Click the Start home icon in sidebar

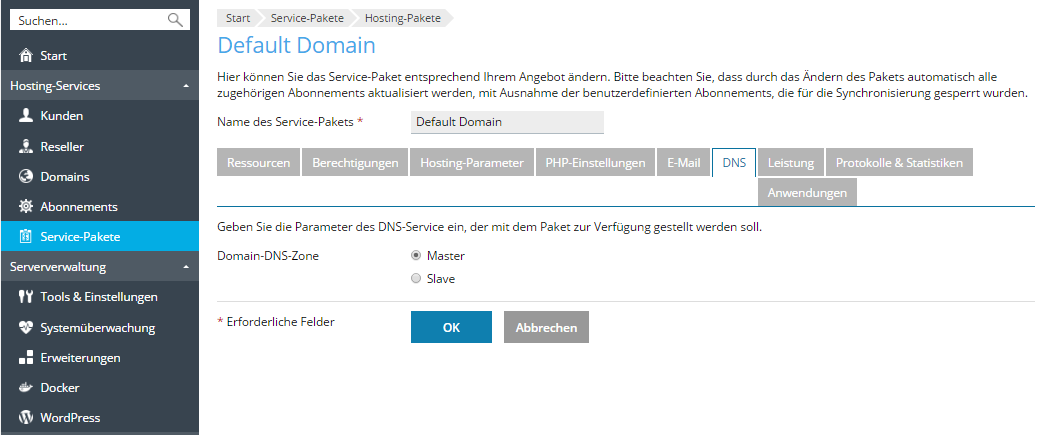pos(27,56)
